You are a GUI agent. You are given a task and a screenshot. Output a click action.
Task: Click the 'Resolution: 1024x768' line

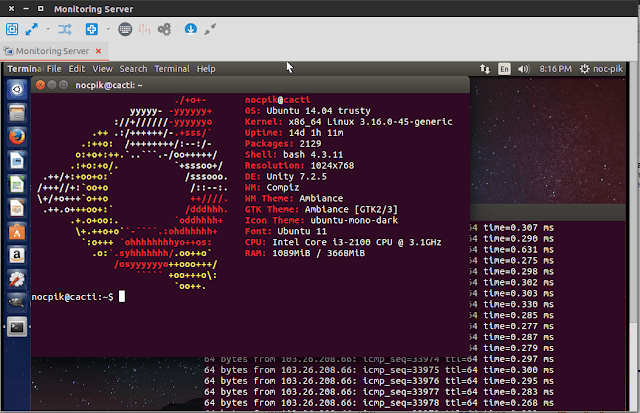(x=300, y=166)
